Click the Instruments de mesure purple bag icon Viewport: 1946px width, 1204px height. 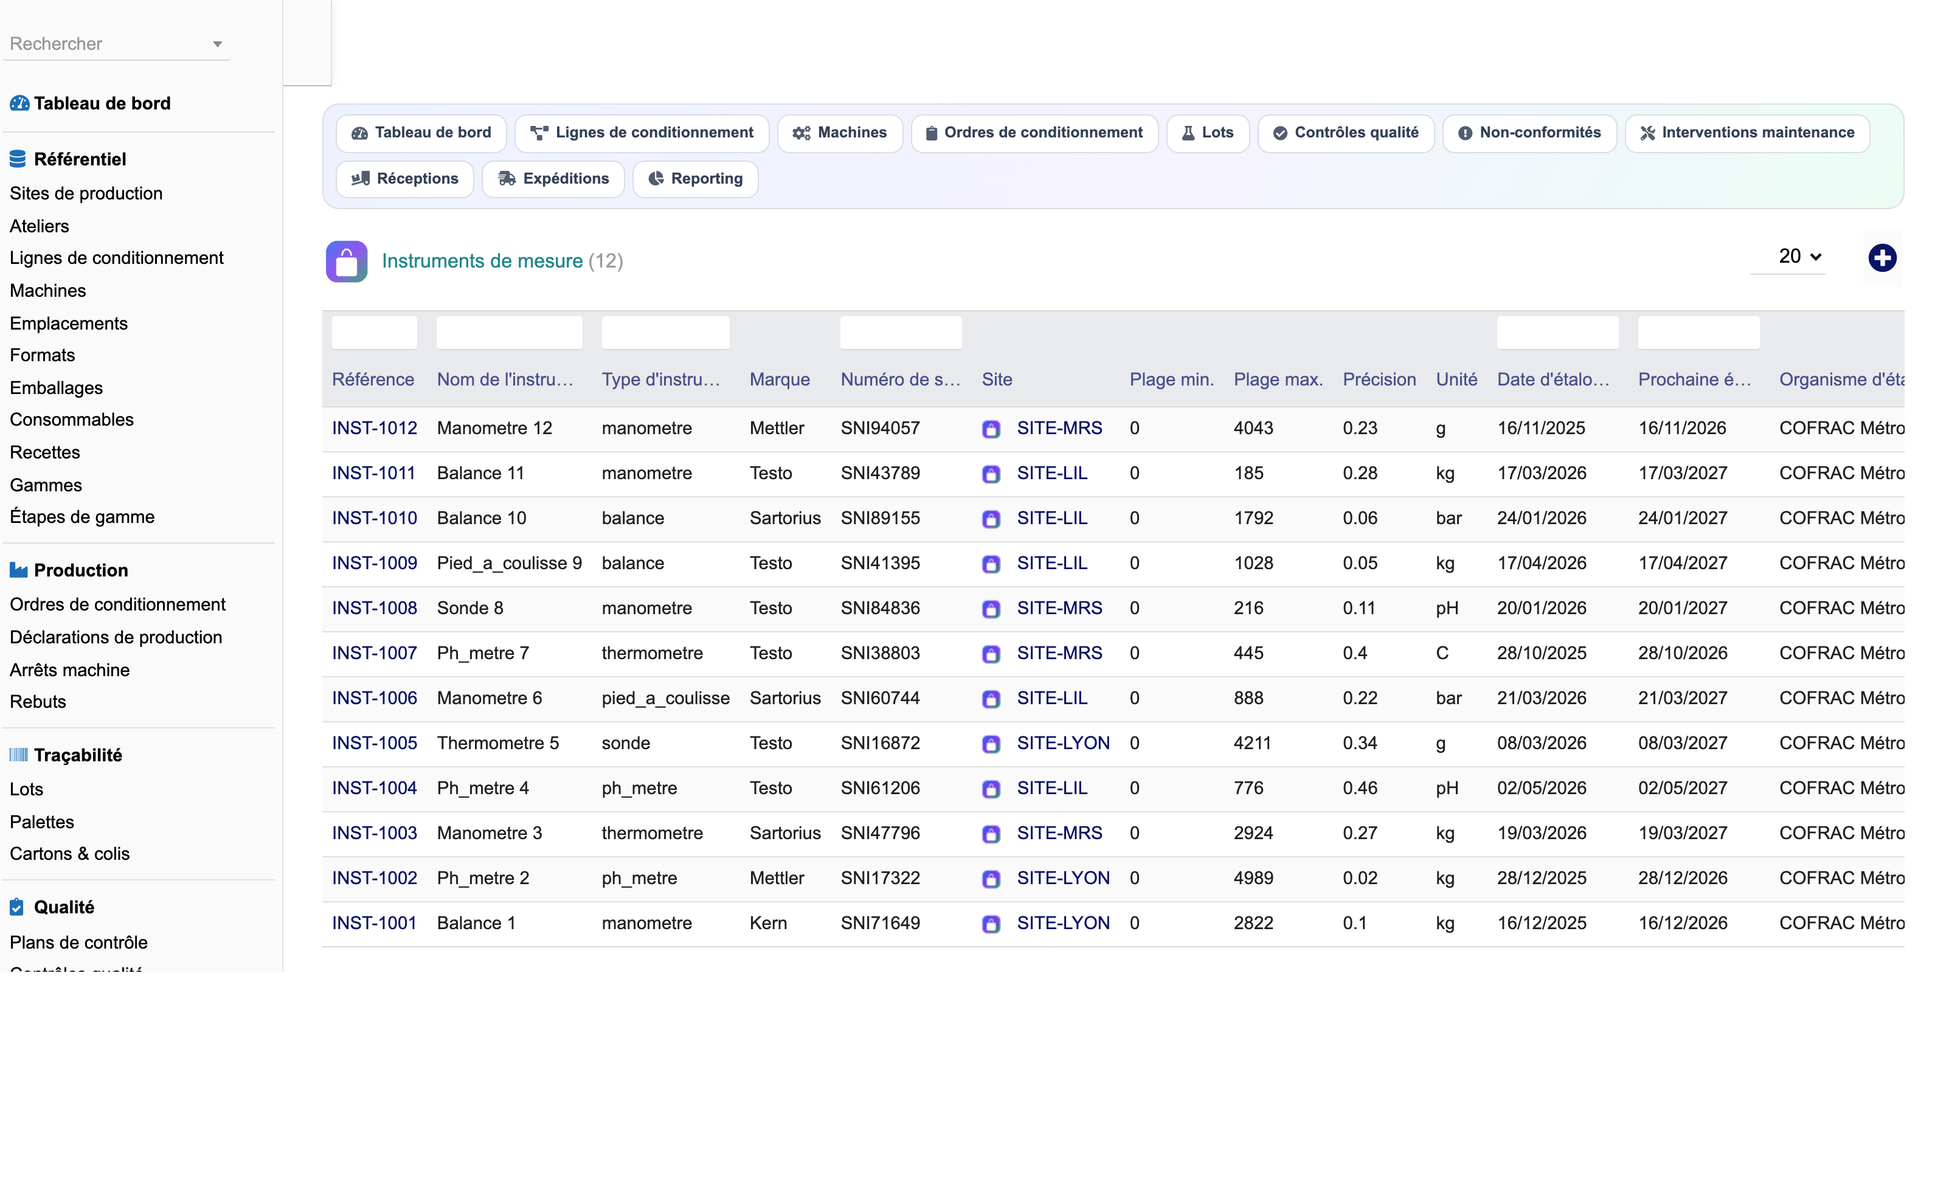pyautogui.click(x=346, y=262)
